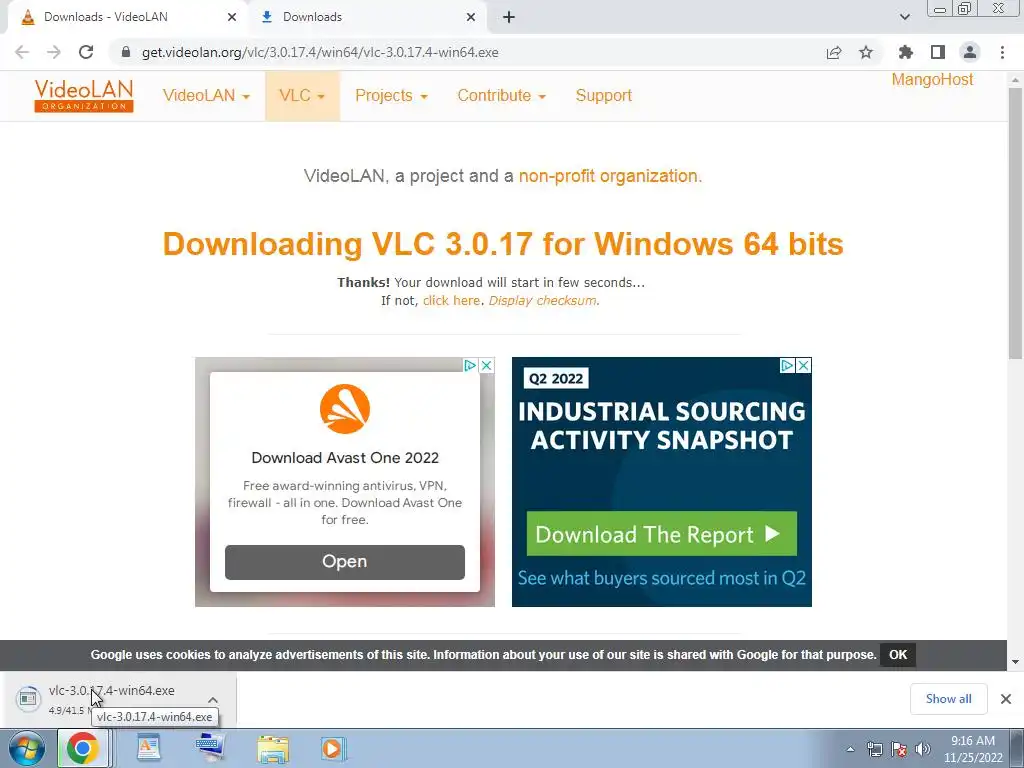
Task: Click the padlock site info icon
Action: pos(126,52)
